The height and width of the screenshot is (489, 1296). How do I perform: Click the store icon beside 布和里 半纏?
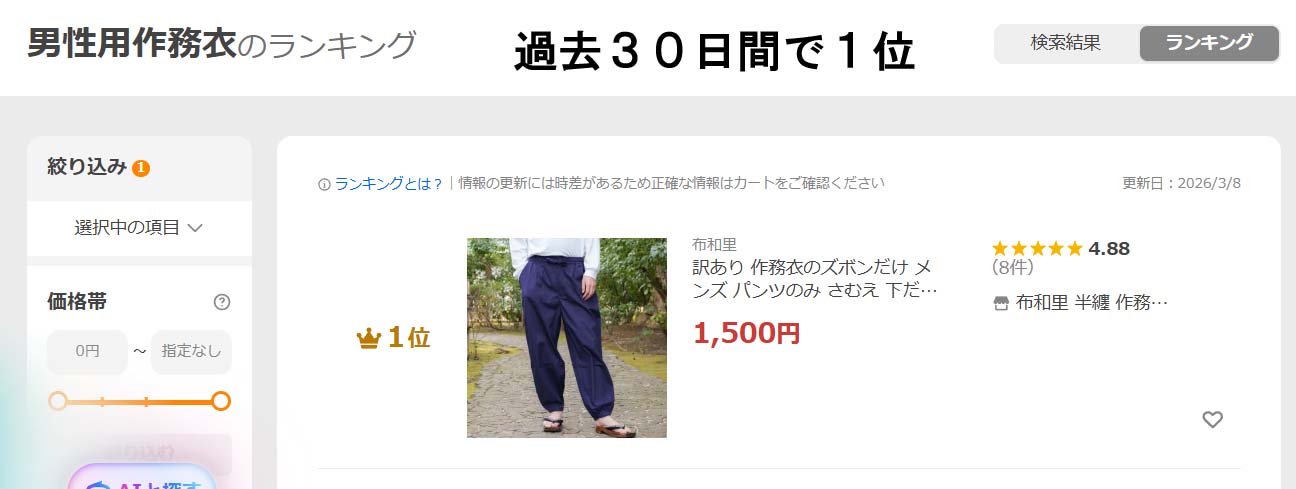click(x=1000, y=303)
